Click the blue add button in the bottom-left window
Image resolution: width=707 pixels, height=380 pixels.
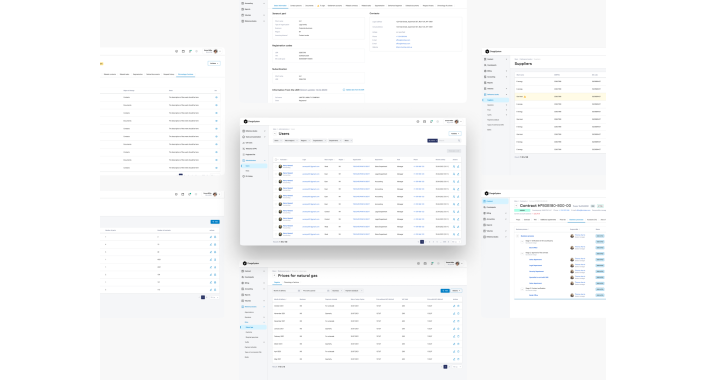(215, 222)
